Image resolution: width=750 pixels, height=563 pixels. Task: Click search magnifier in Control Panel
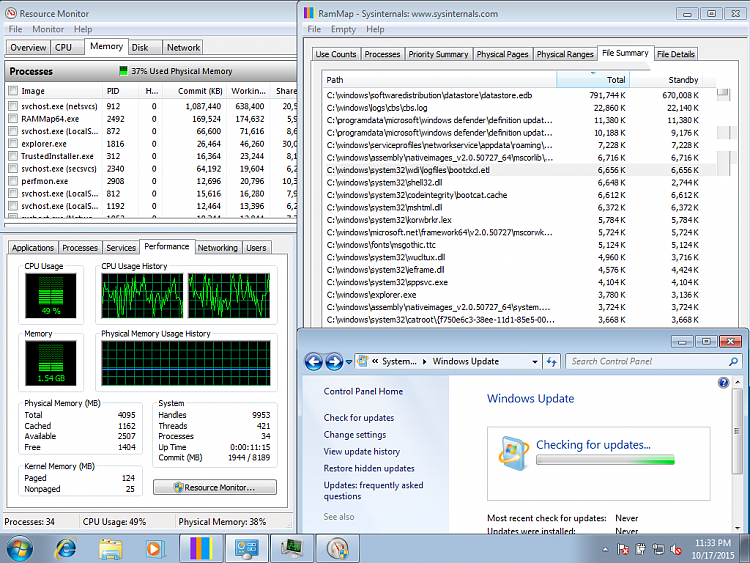click(x=733, y=362)
